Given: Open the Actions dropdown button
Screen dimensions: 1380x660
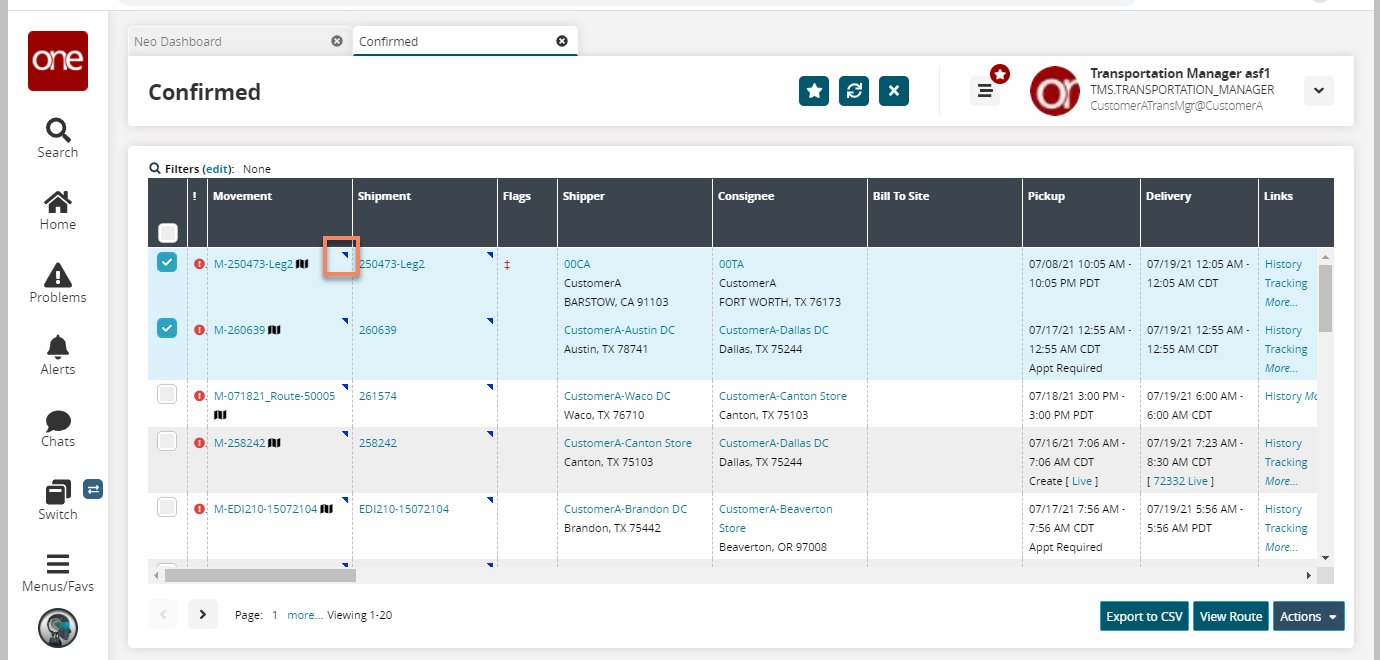Looking at the screenshot, I should (1308, 616).
